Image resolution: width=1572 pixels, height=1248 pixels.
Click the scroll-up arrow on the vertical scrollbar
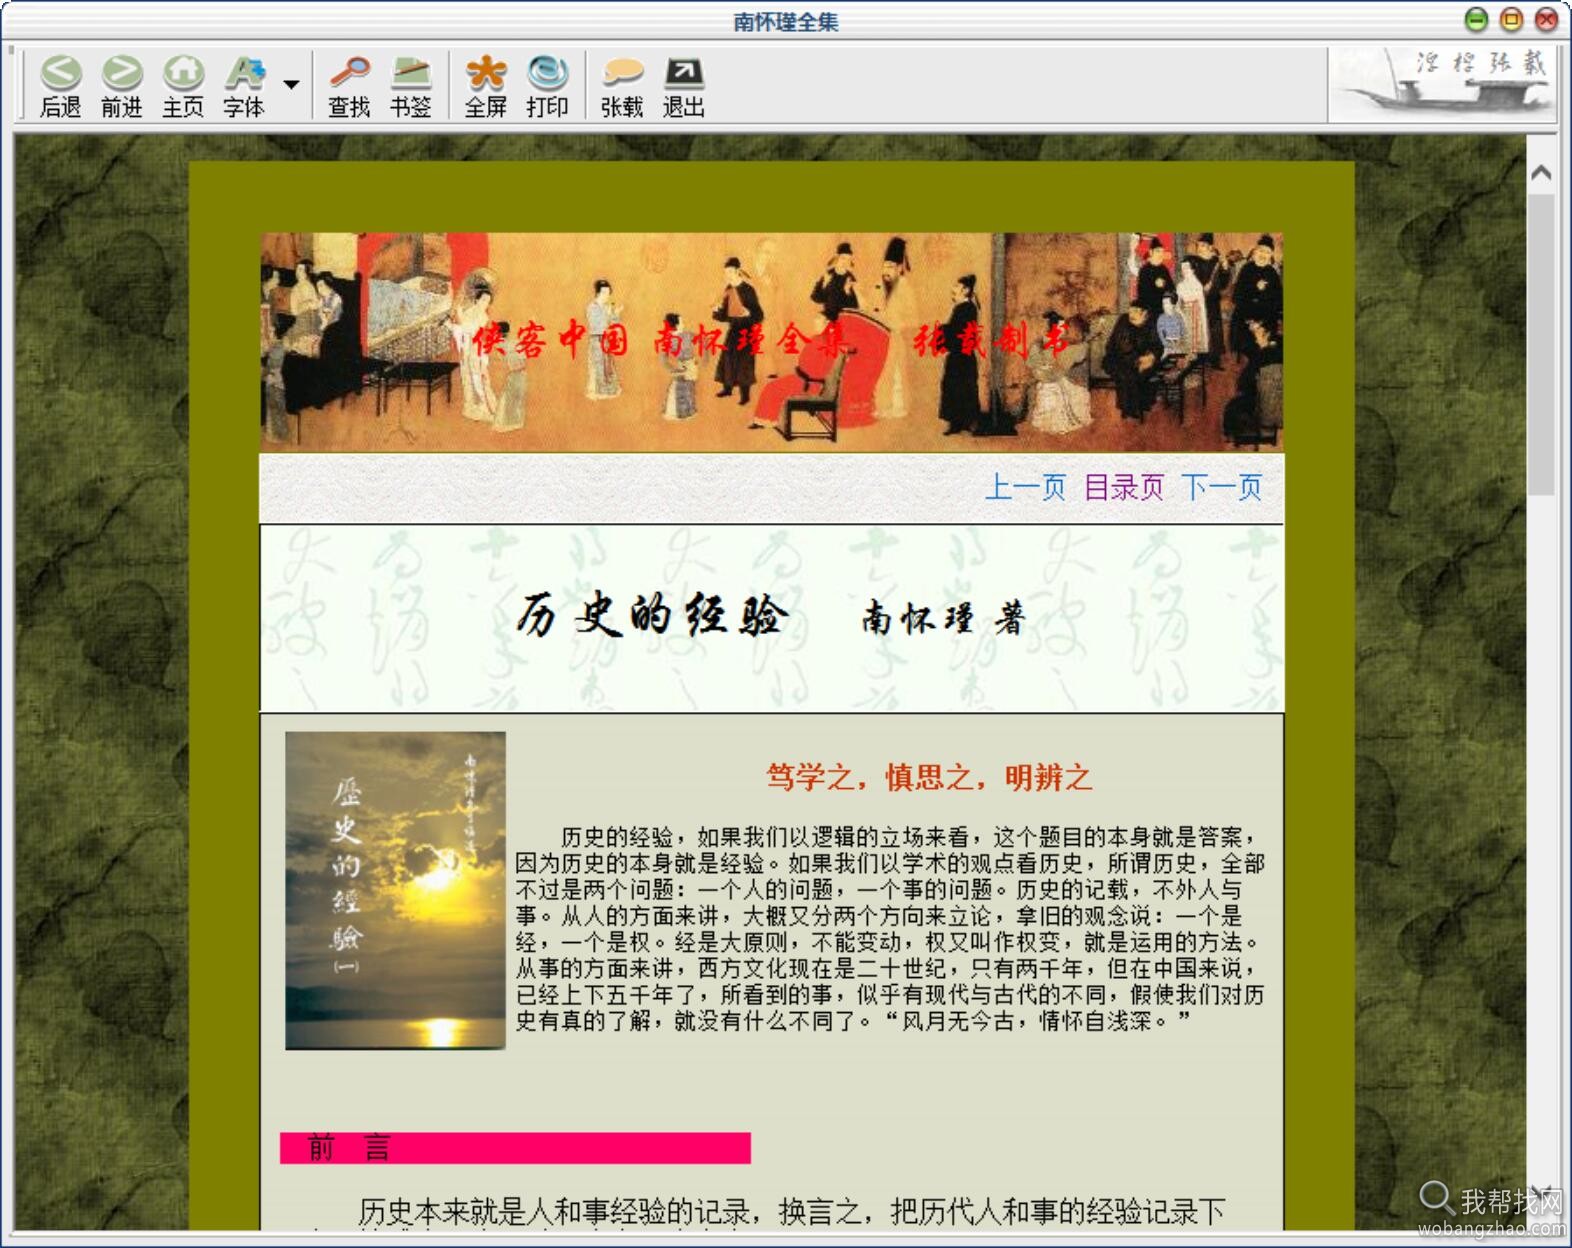click(1541, 173)
